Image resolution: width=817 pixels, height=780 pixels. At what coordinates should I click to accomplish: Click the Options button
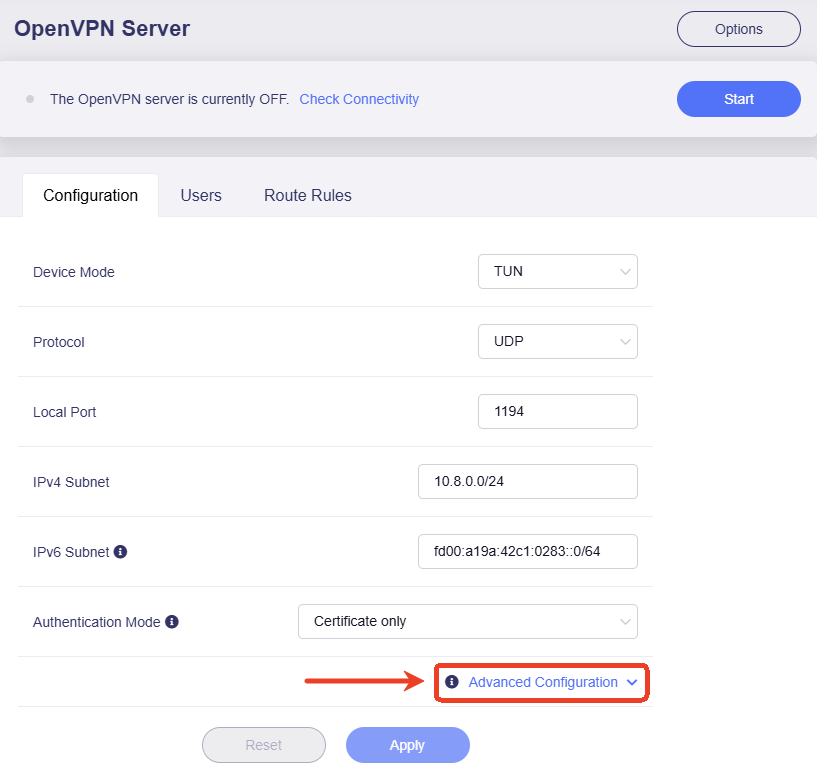[738, 29]
